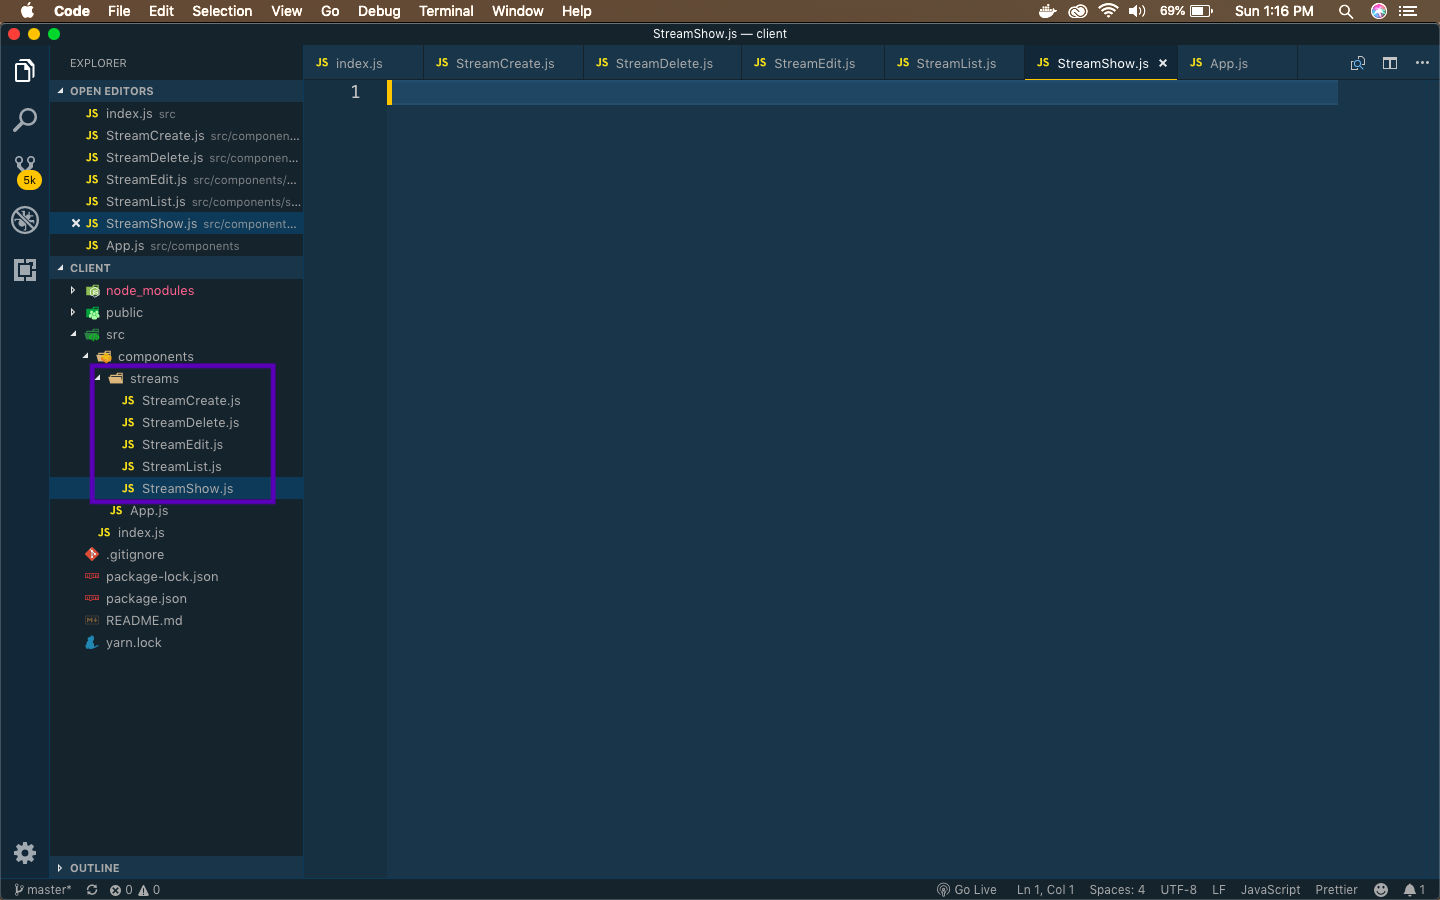
Task: Open Siri from the menu bar
Action: [1379, 11]
